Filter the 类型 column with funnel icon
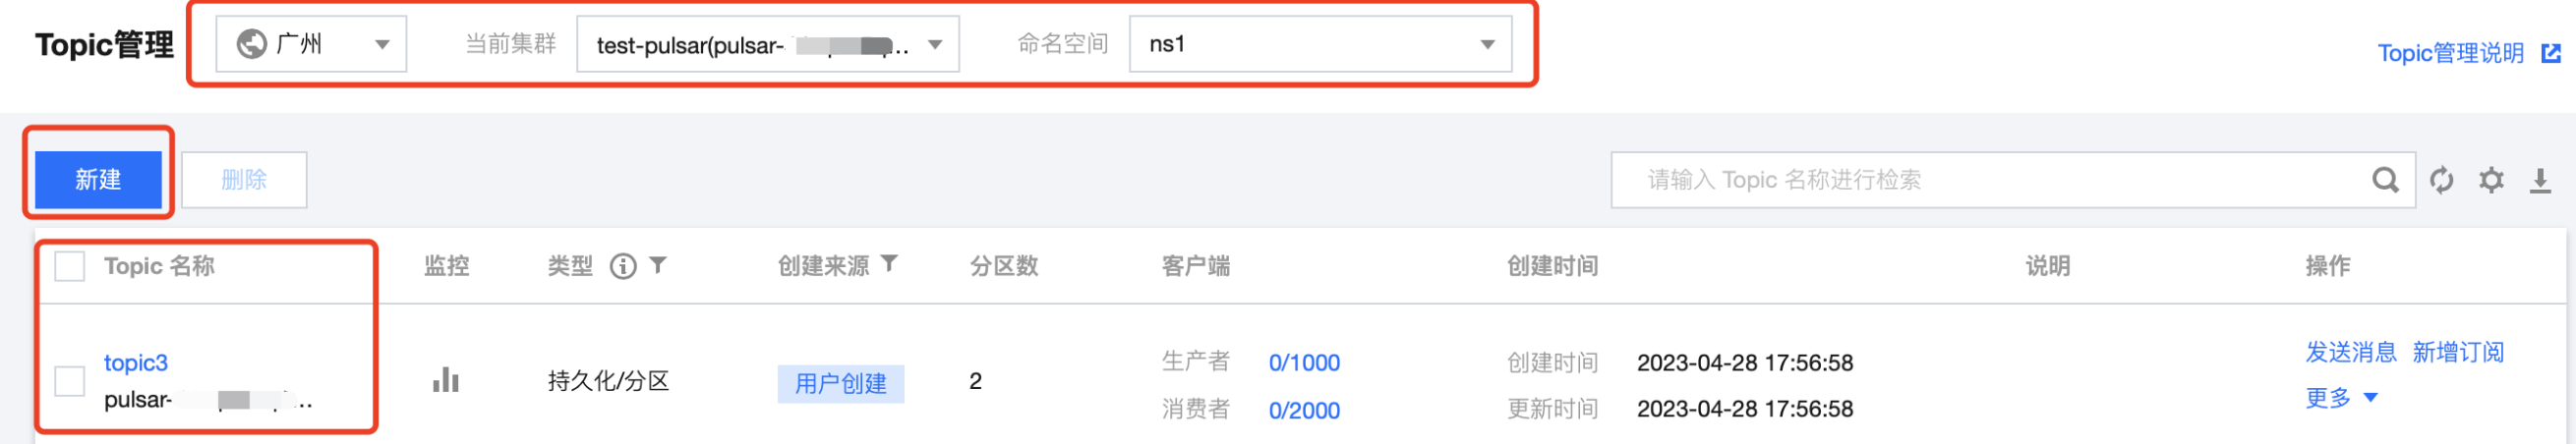This screenshot has height=444, width=2576. click(658, 265)
